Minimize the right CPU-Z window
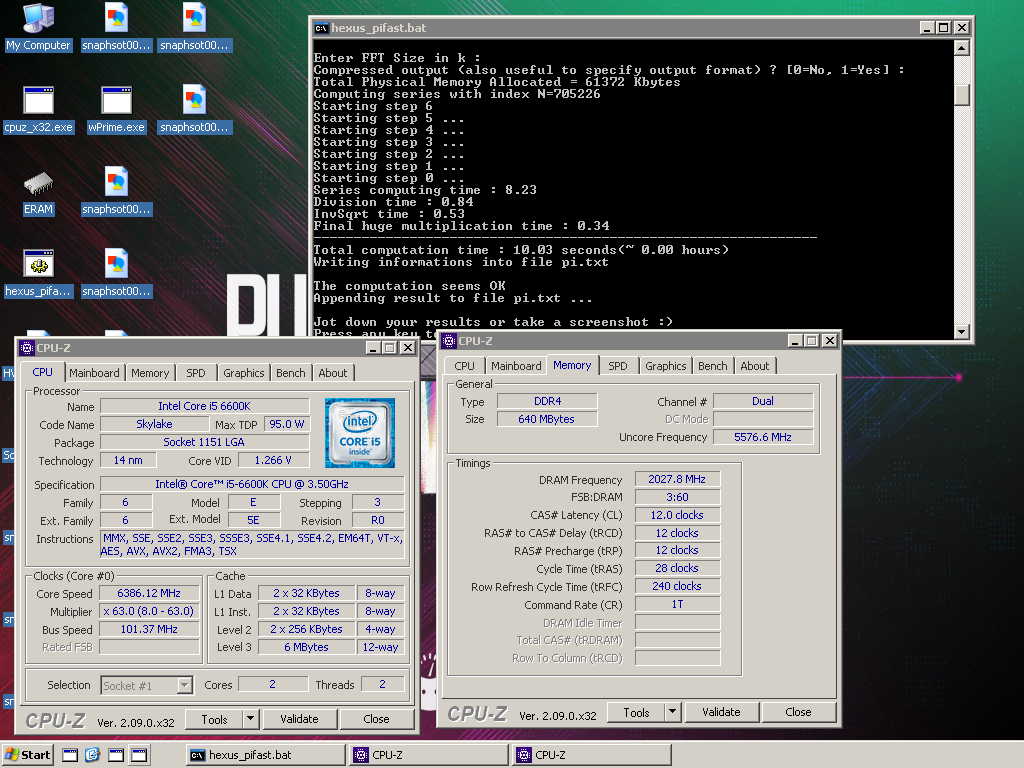1024x768 pixels. point(795,340)
